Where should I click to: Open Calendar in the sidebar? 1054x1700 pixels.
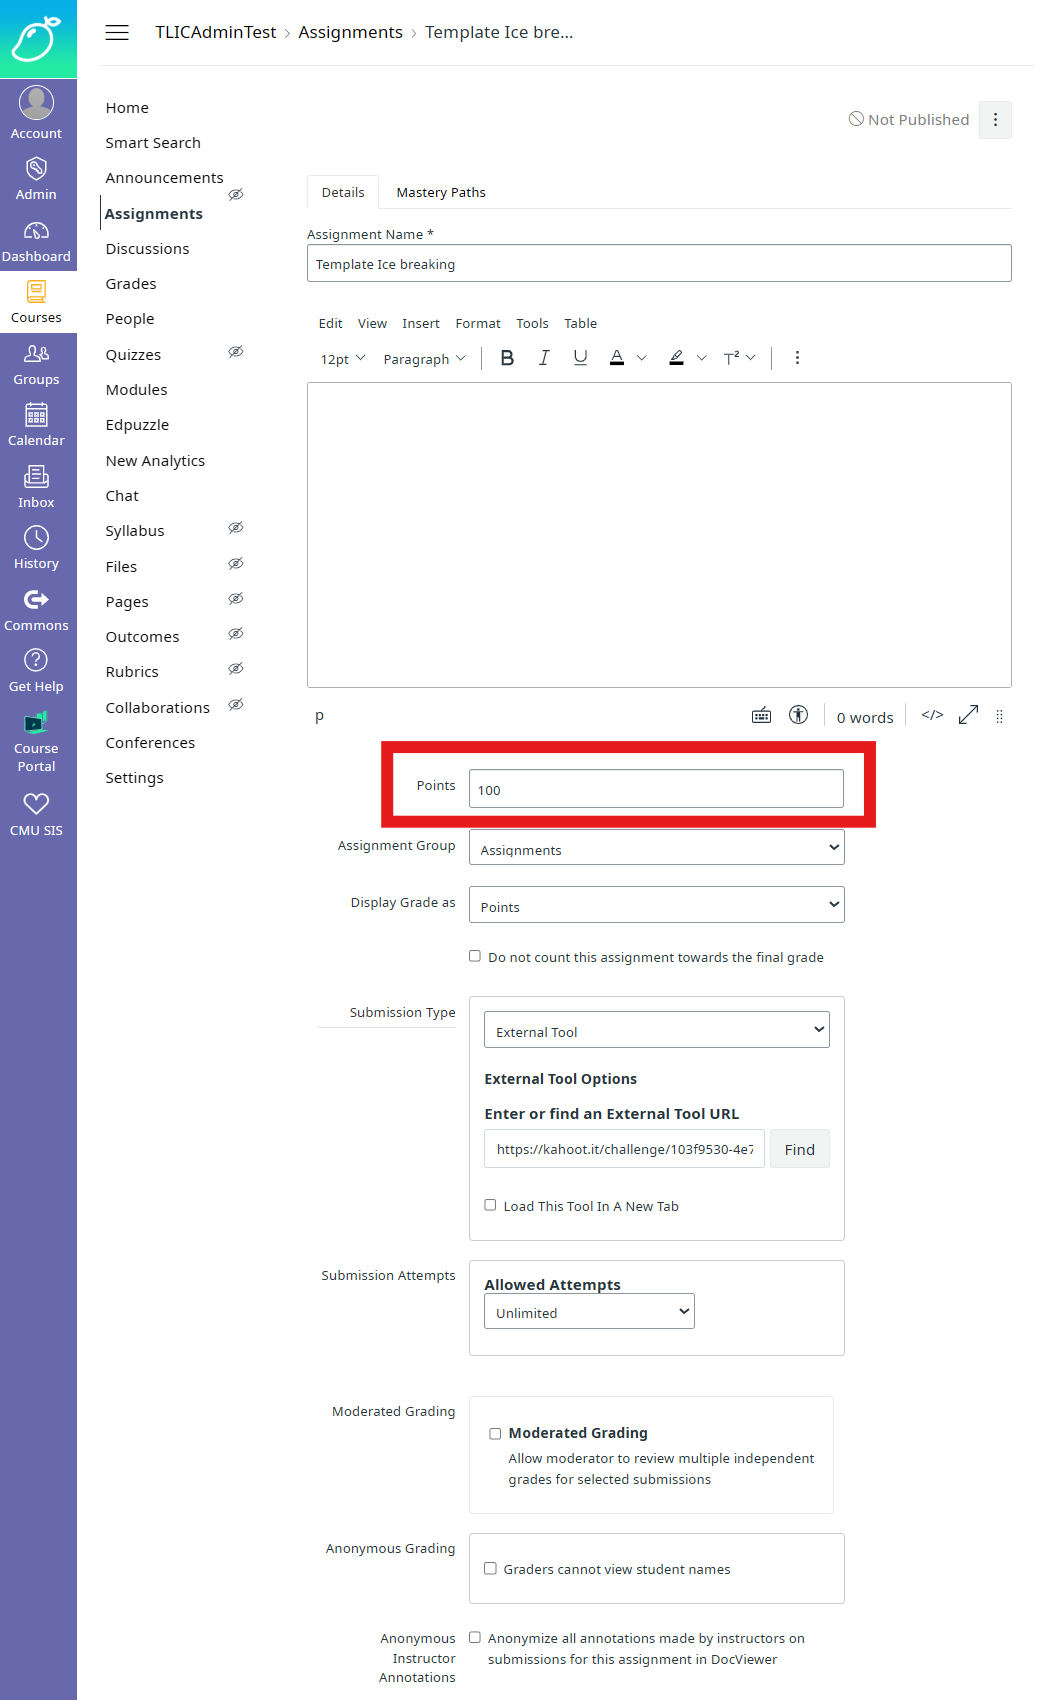pos(36,425)
